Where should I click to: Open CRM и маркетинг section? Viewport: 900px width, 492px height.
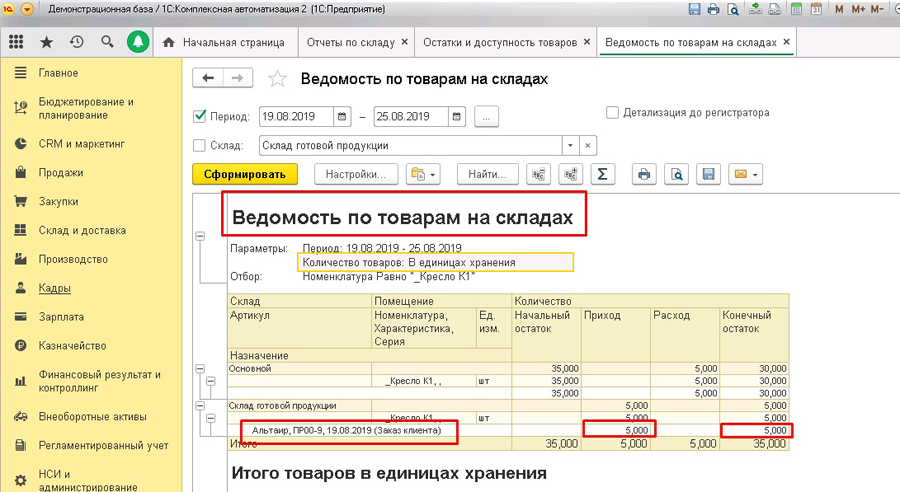tap(82, 144)
